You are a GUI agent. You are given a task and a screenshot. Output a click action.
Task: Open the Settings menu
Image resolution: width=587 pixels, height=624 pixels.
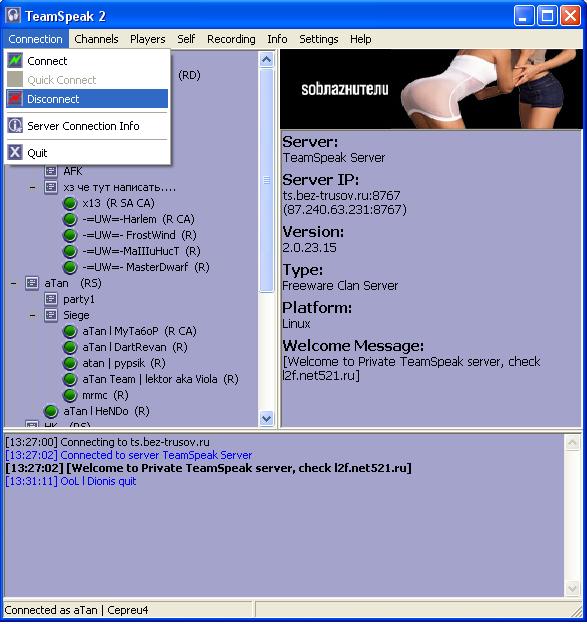pyautogui.click(x=318, y=39)
